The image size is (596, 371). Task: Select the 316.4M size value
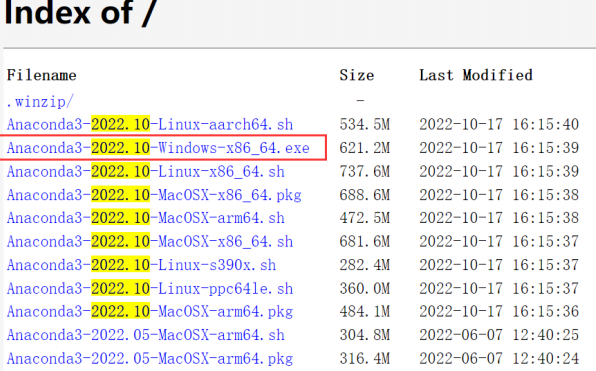365,358
